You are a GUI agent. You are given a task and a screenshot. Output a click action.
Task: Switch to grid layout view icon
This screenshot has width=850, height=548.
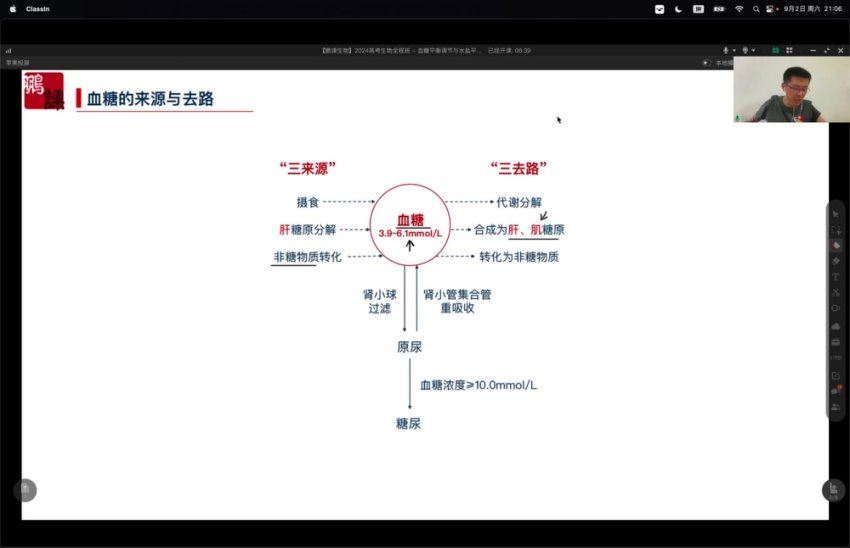(x=789, y=50)
